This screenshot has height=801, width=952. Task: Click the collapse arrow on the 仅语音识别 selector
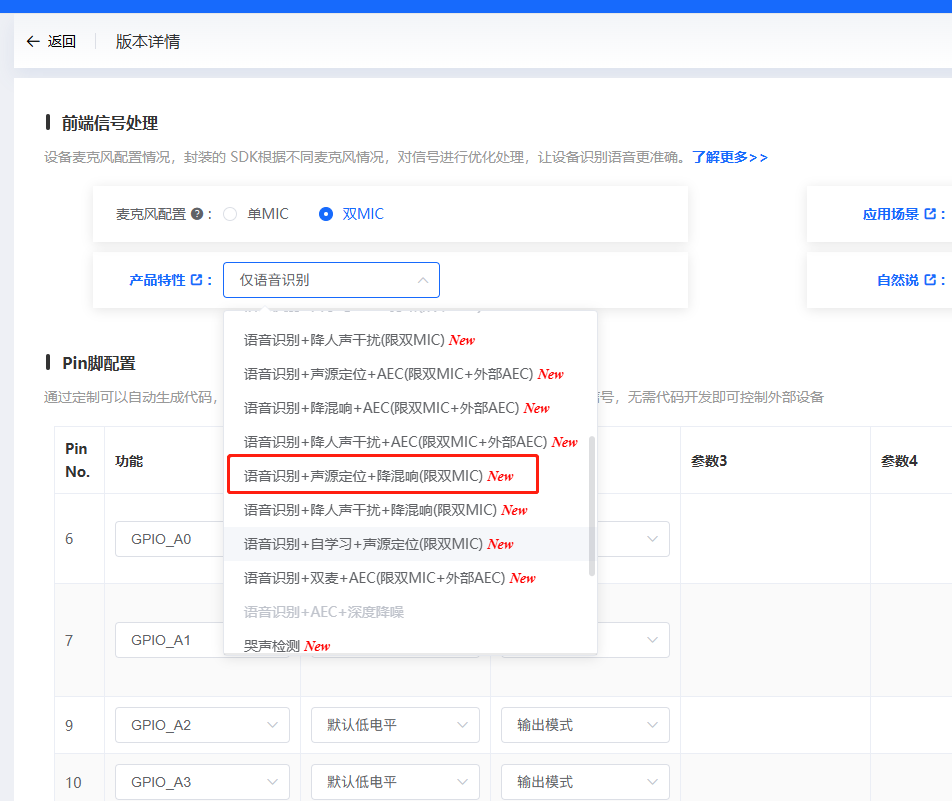424,280
